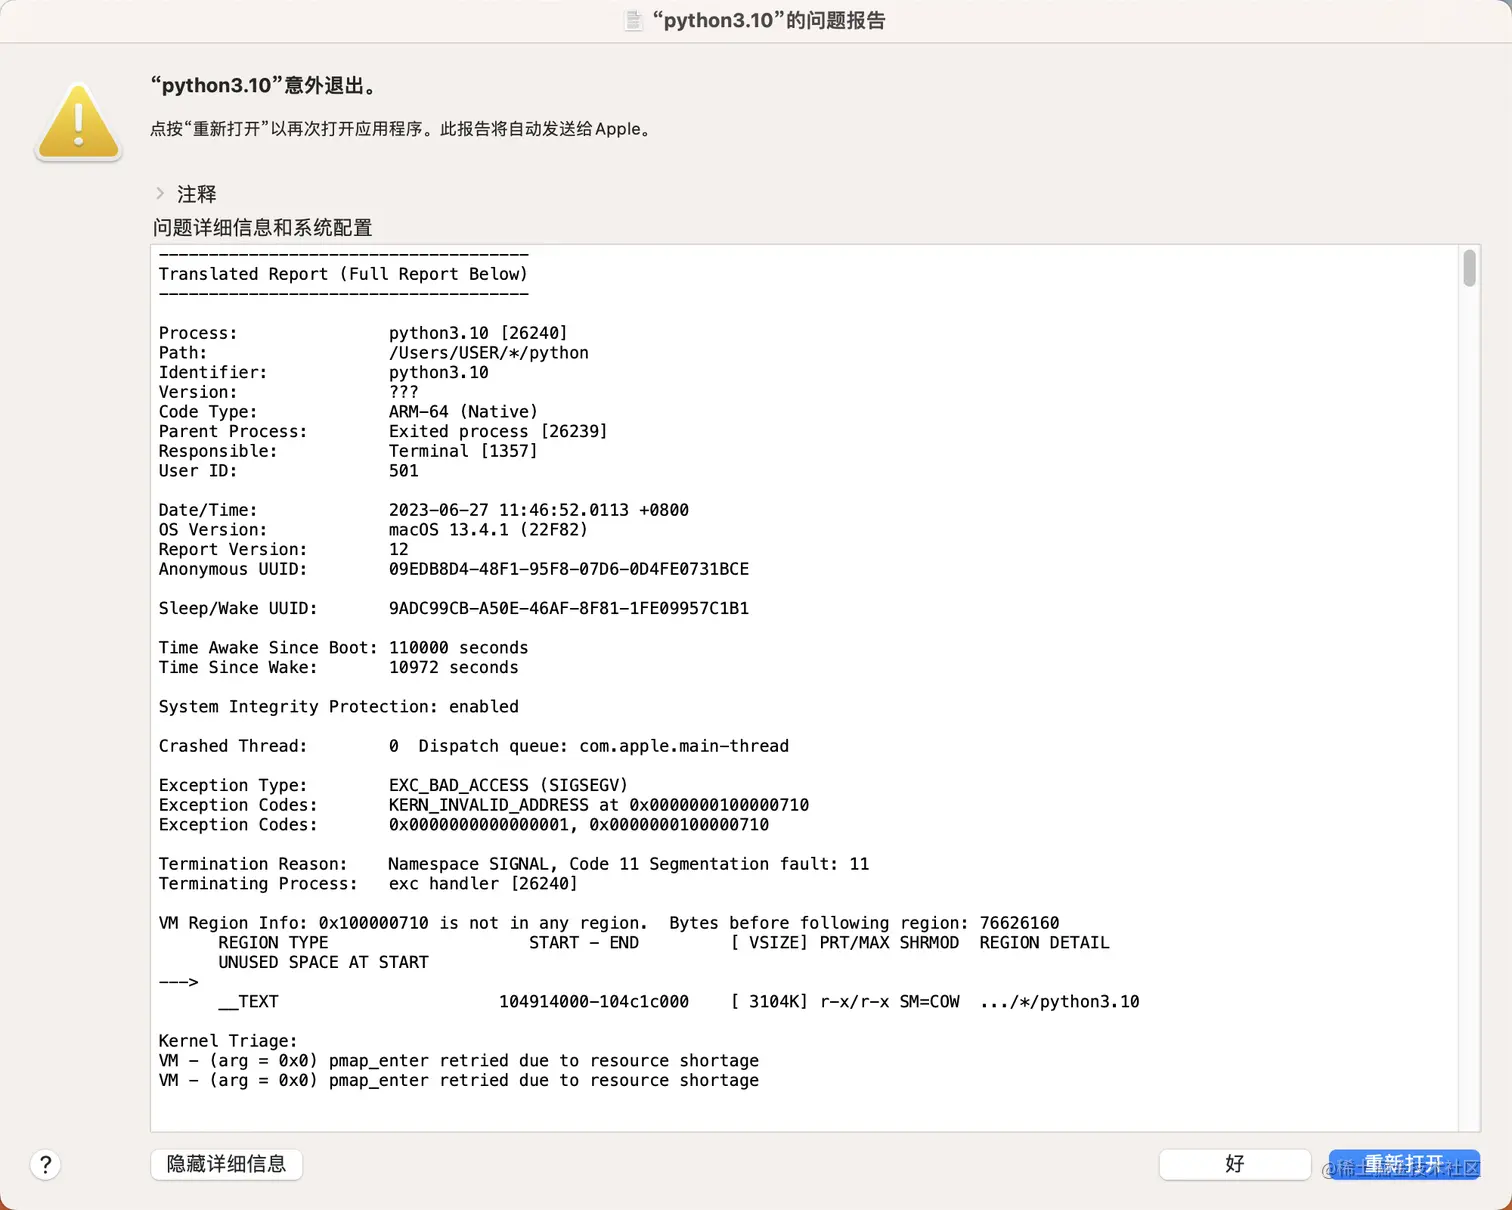Click the second pmap_enter retried line
1512x1210 pixels.
pyautogui.click(x=459, y=1081)
